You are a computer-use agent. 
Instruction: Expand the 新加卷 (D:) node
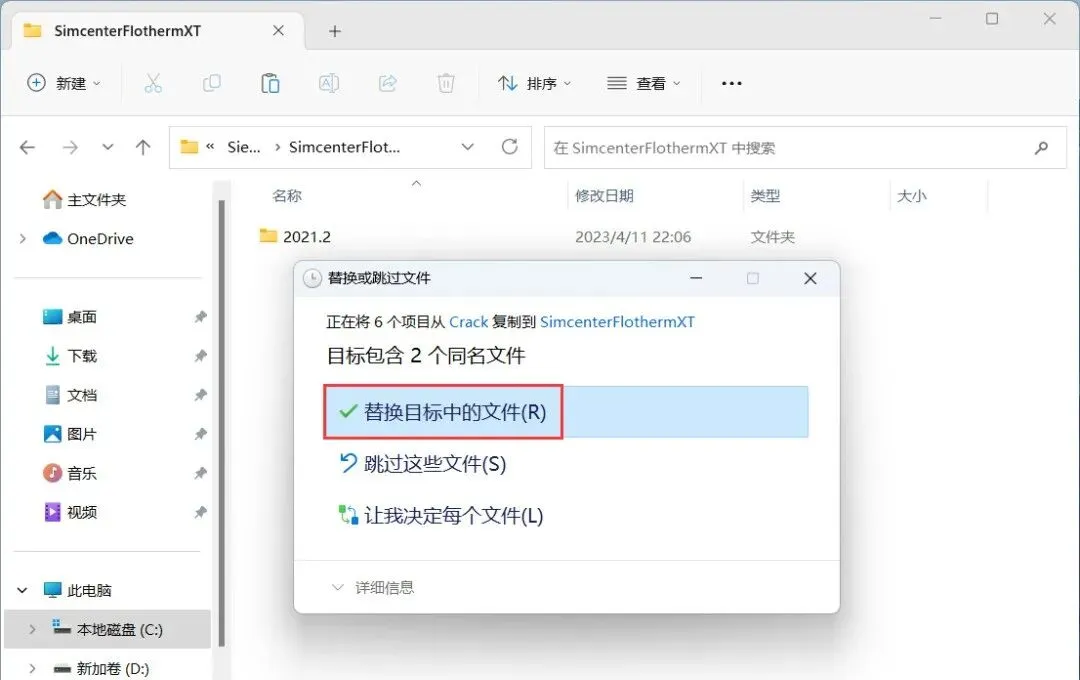click(x=32, y=668)
